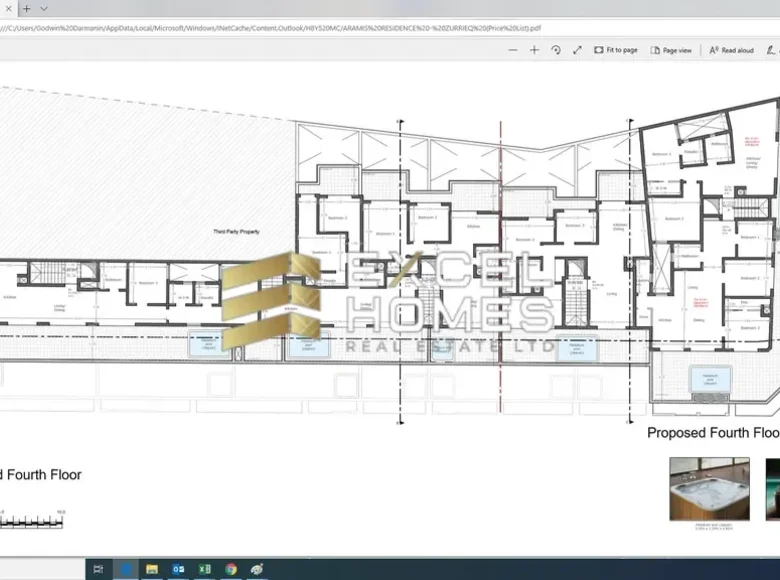This screenshot has width=780, height=580.
Task: Open a new browser tab
Action: 27,8
